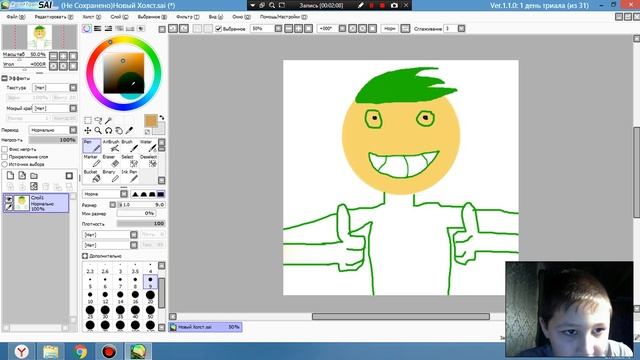Open the Редактировать menu
640x360 pixels.
[54, 17]
